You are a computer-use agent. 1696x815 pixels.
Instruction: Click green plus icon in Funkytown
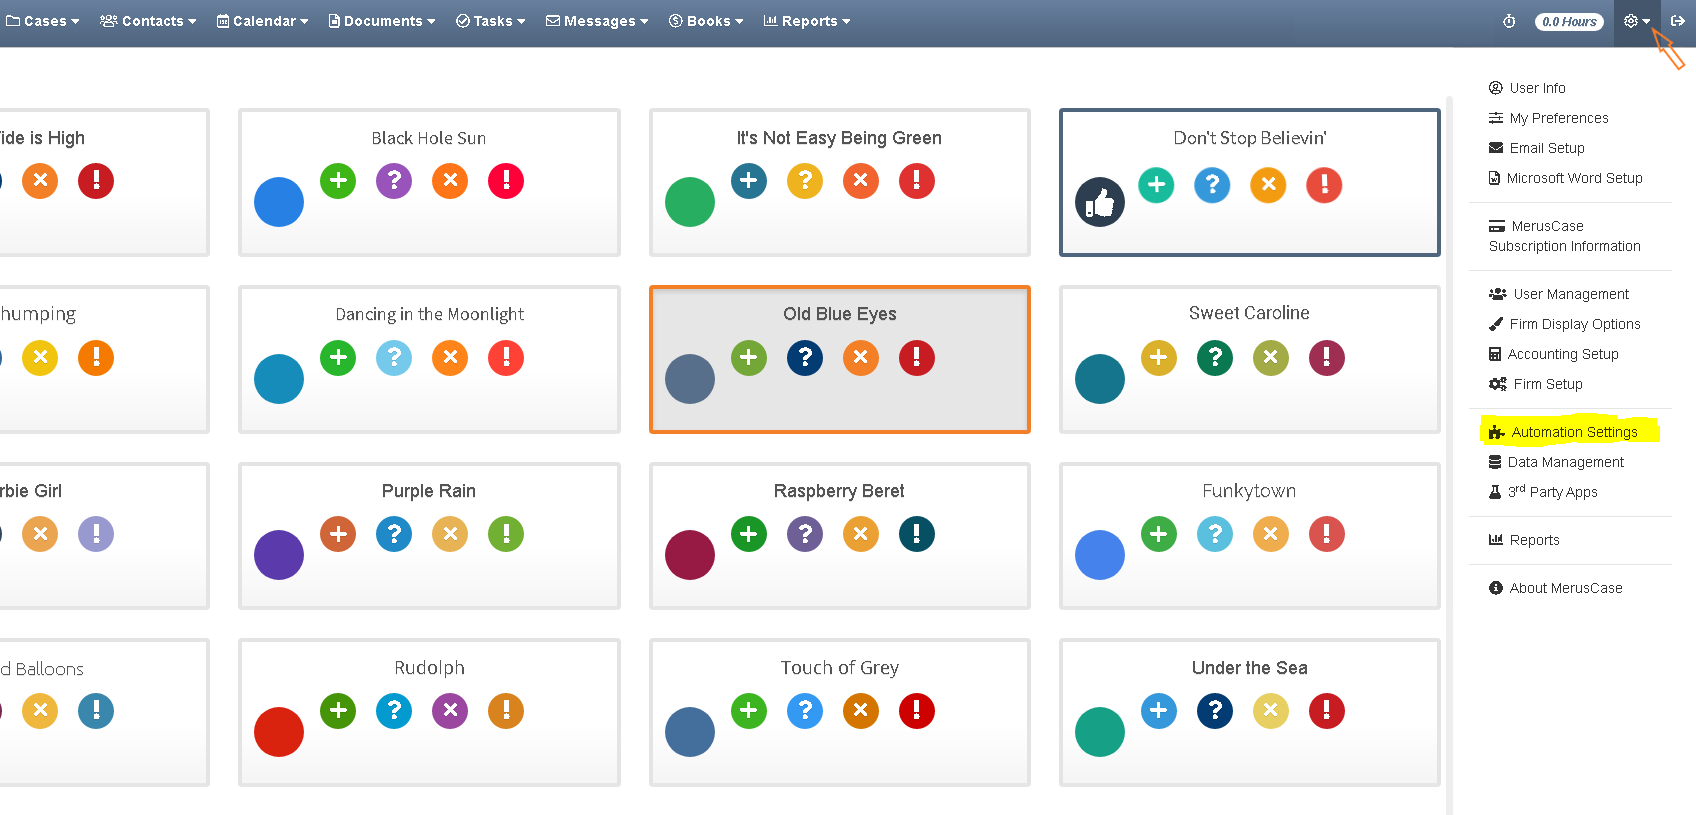[1159, 534]
